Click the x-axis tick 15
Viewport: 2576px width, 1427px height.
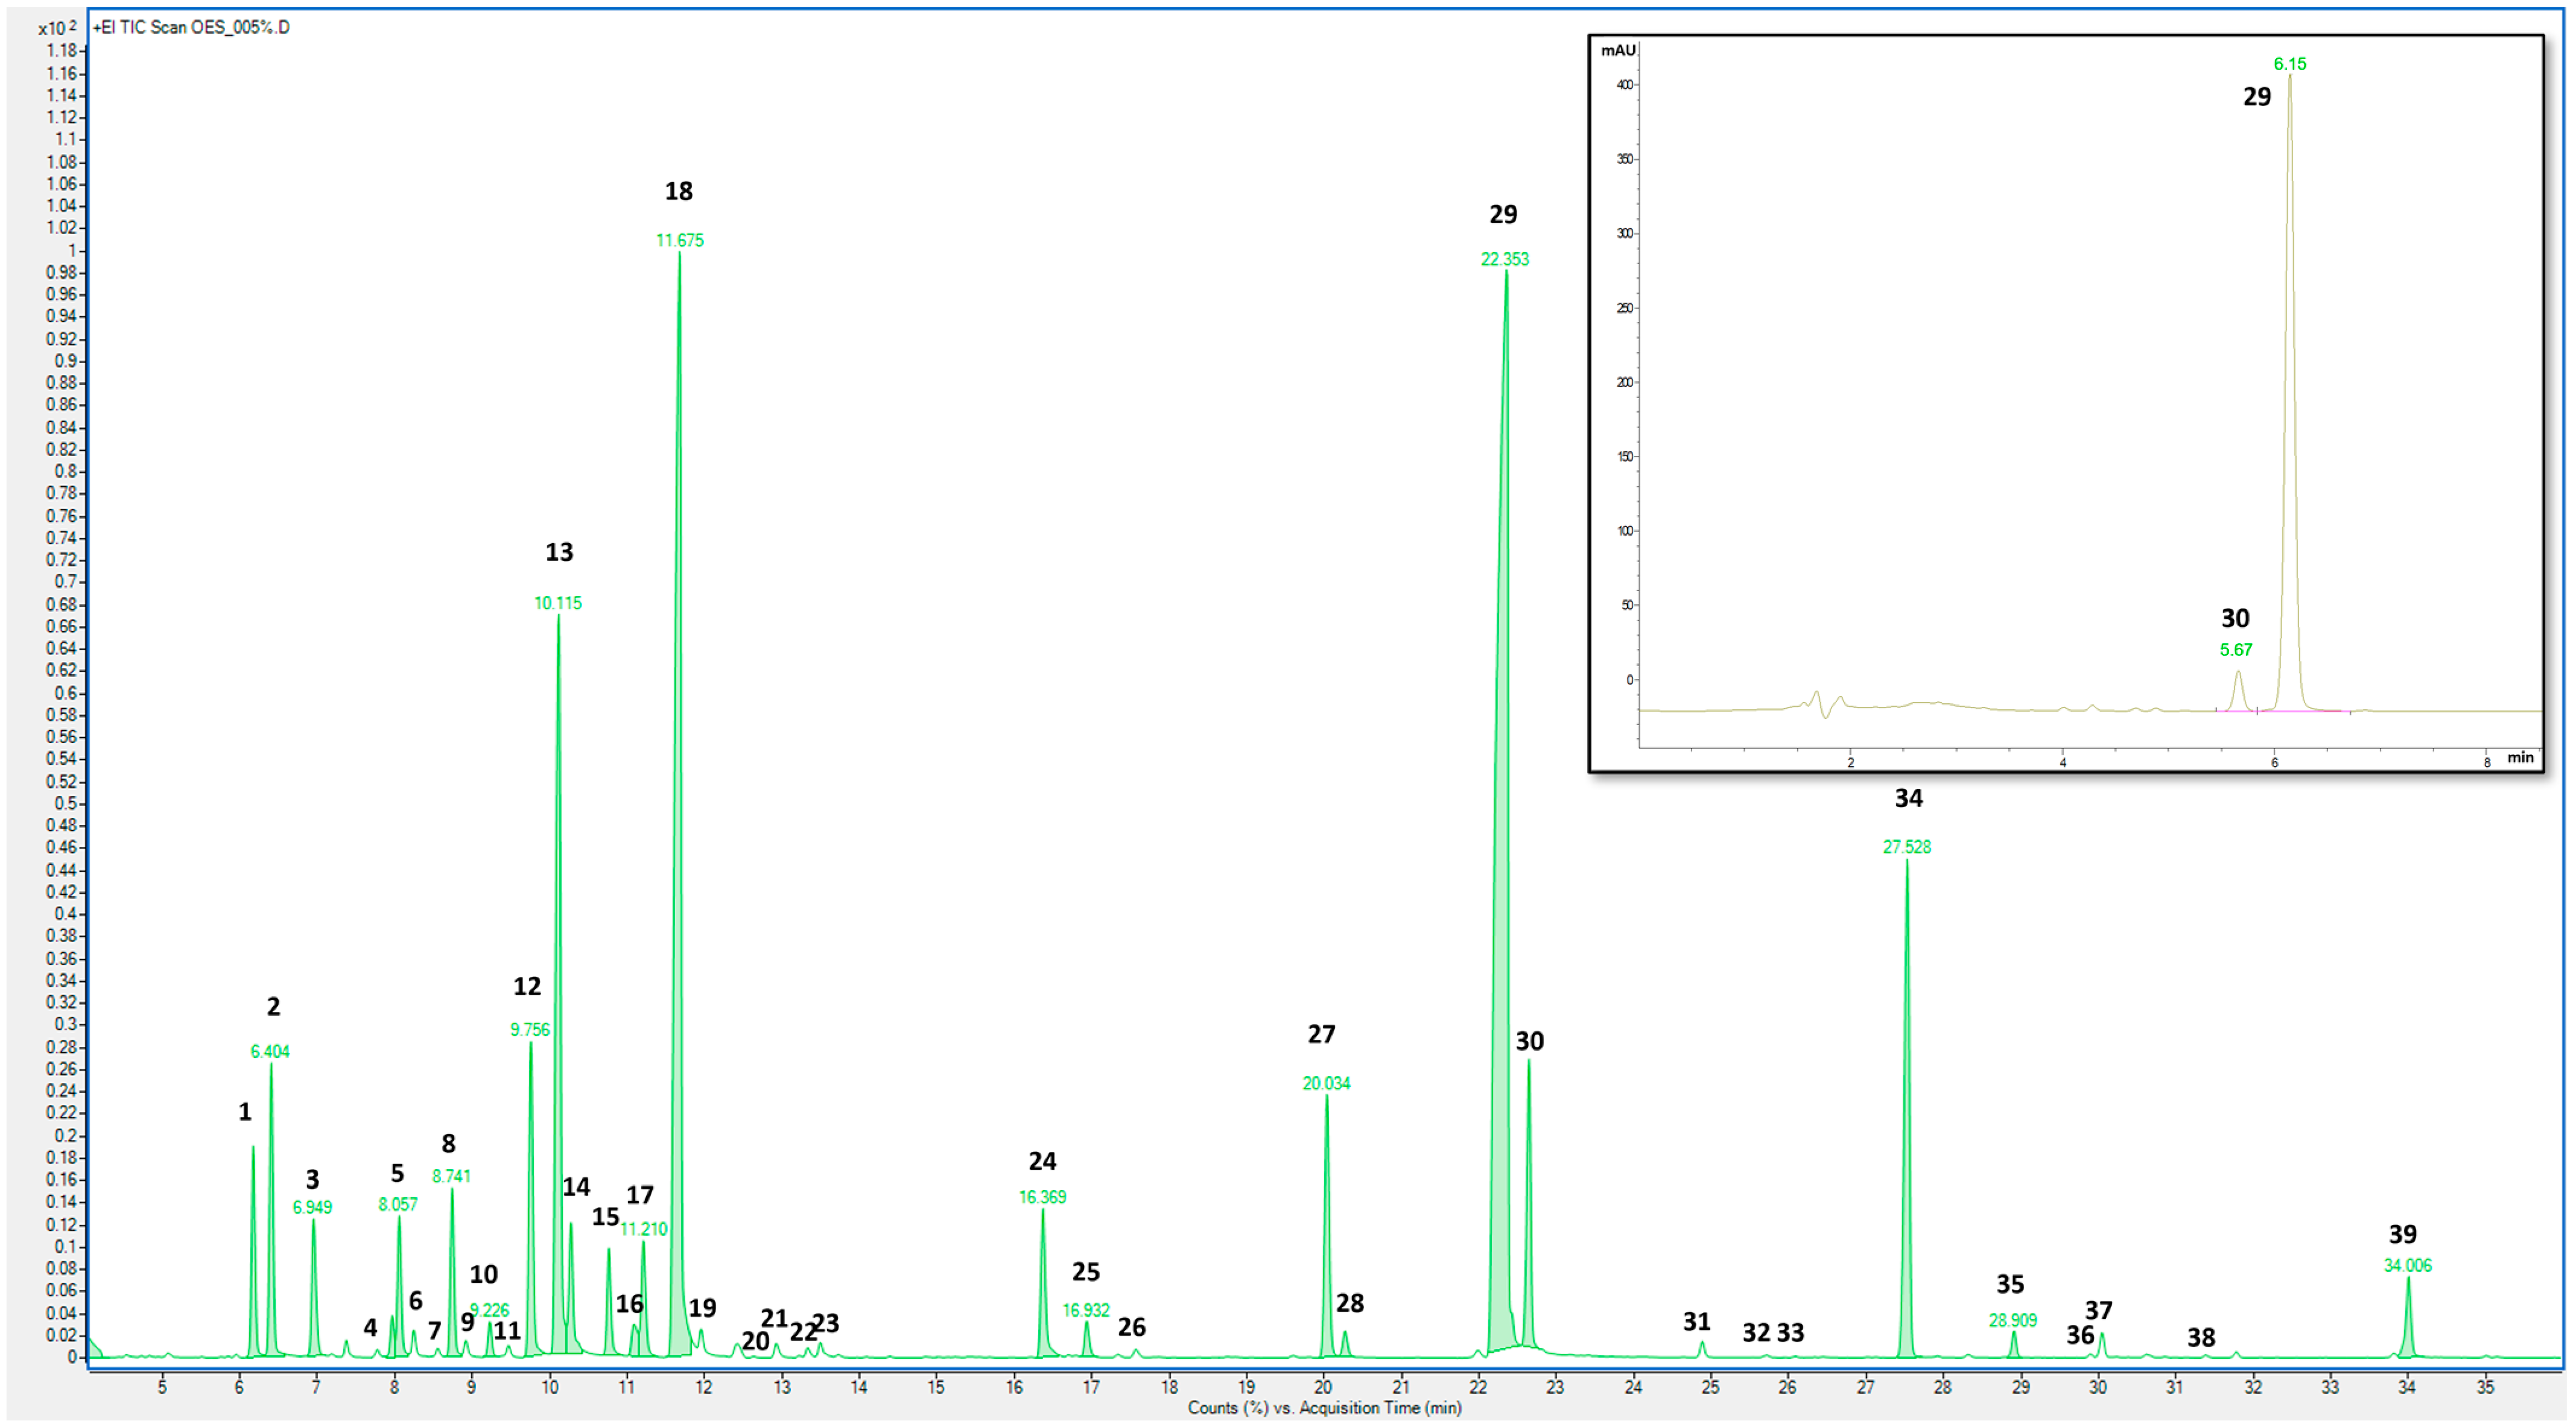936,1387
